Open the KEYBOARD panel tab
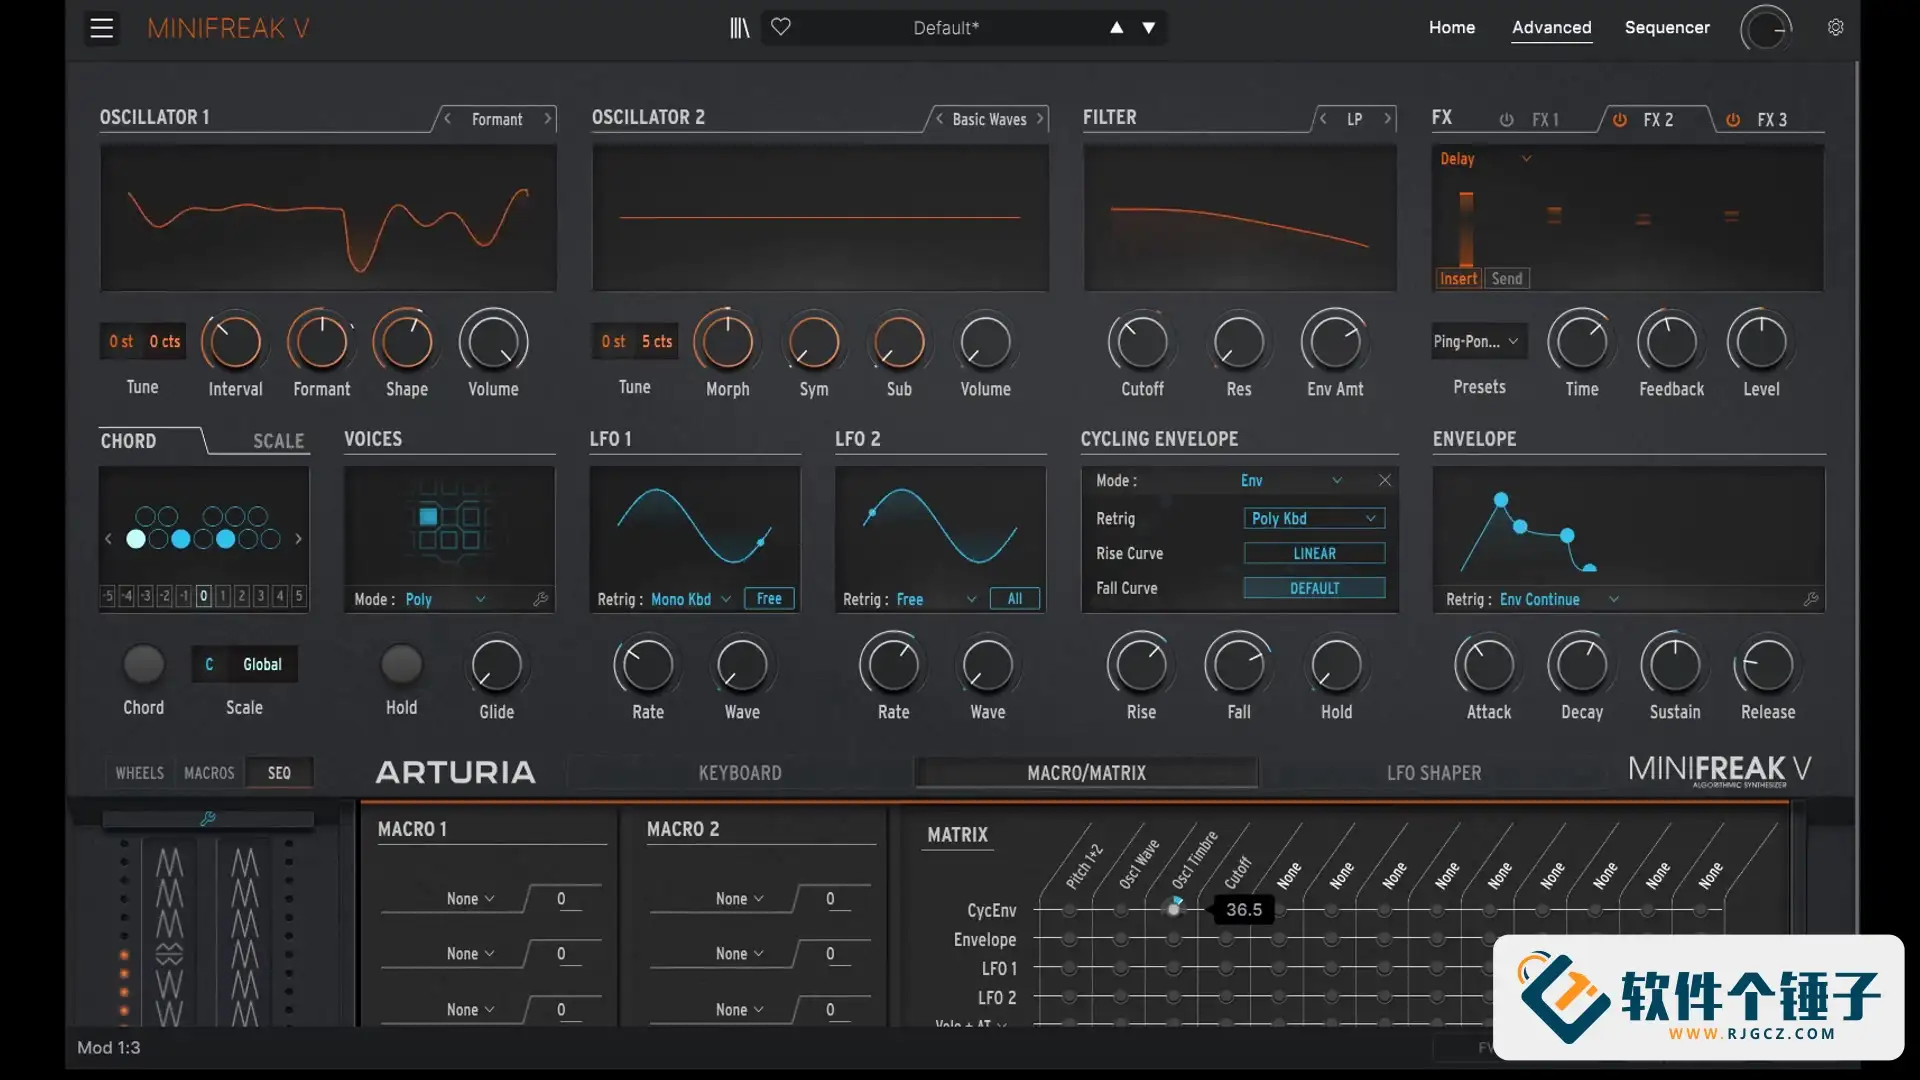Image resolution: width=1920 pixels, height=1080 pixels. (x=740, y=773)
